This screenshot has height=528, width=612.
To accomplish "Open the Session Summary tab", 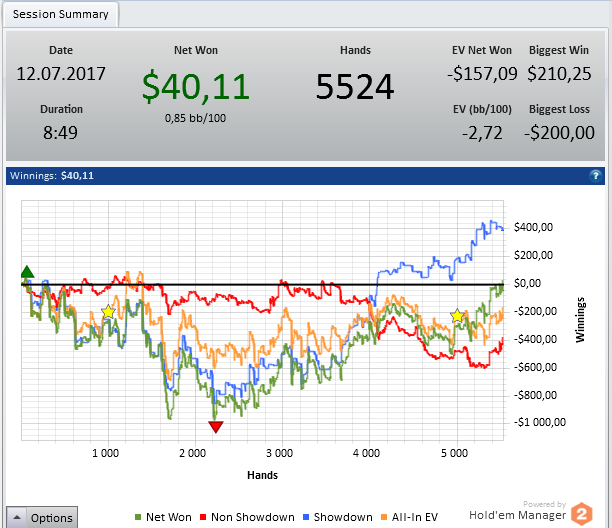I will 60,14.
